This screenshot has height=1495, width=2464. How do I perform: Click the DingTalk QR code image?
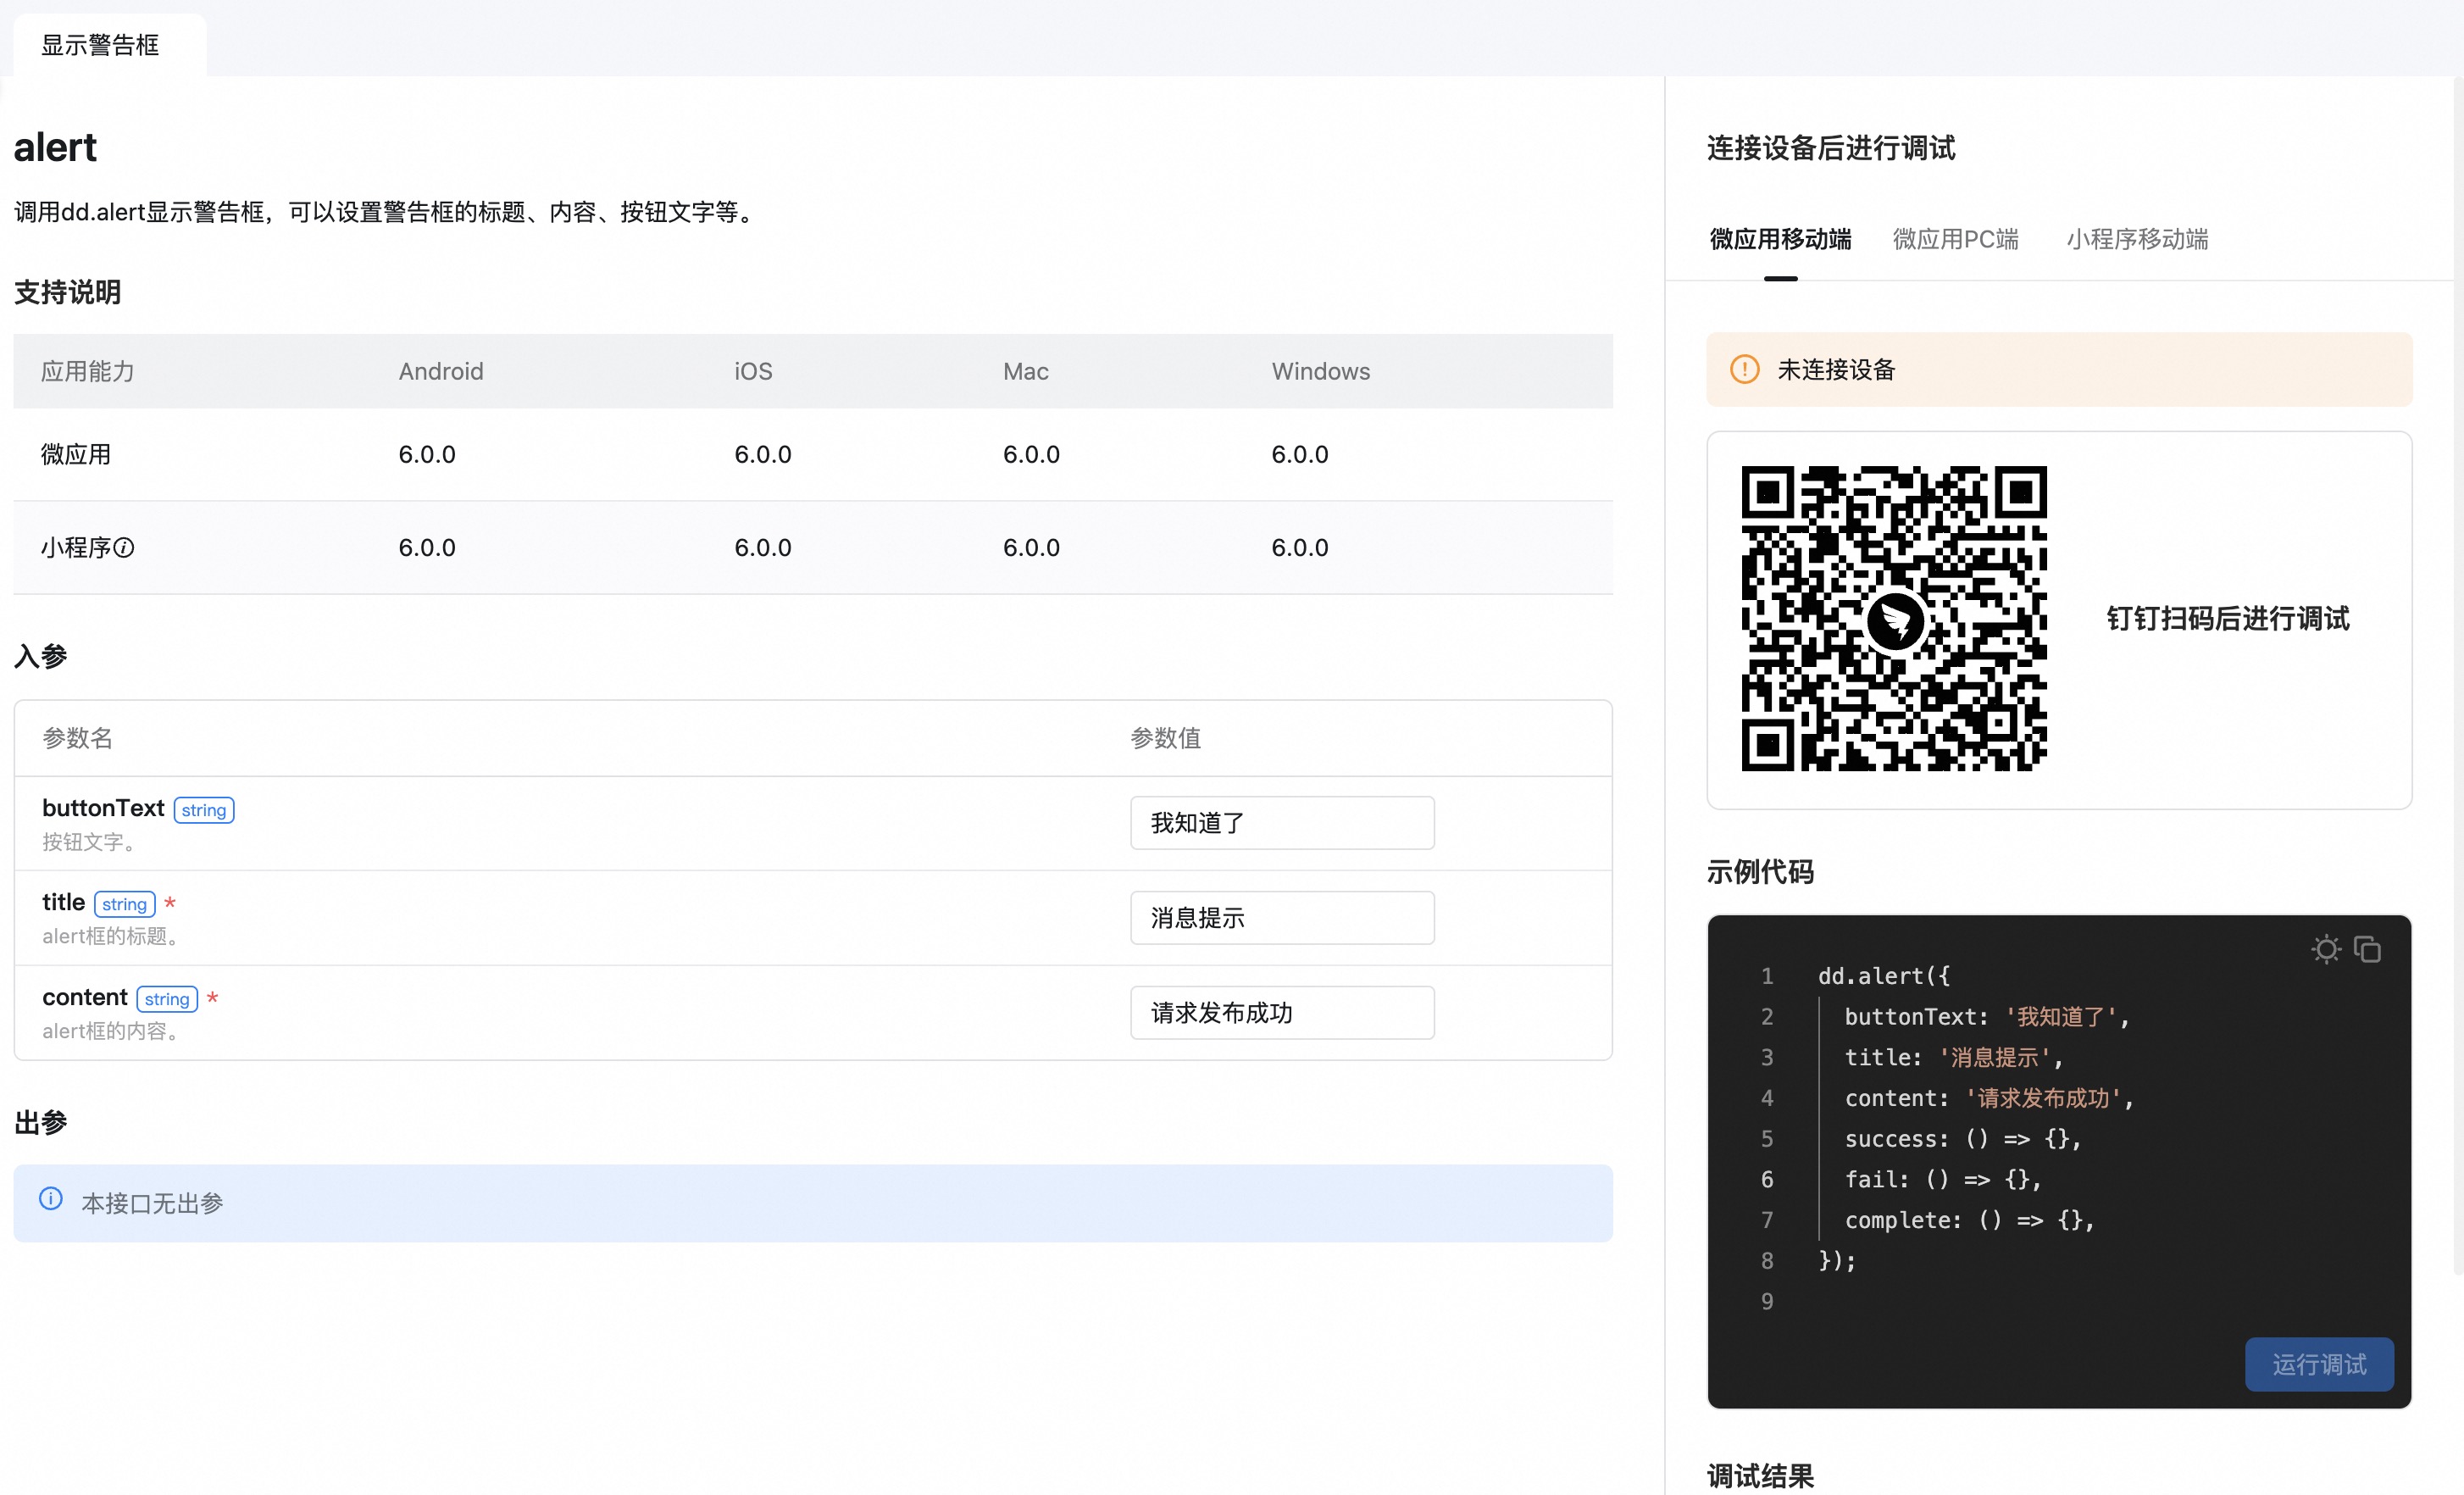[1894, 619]
